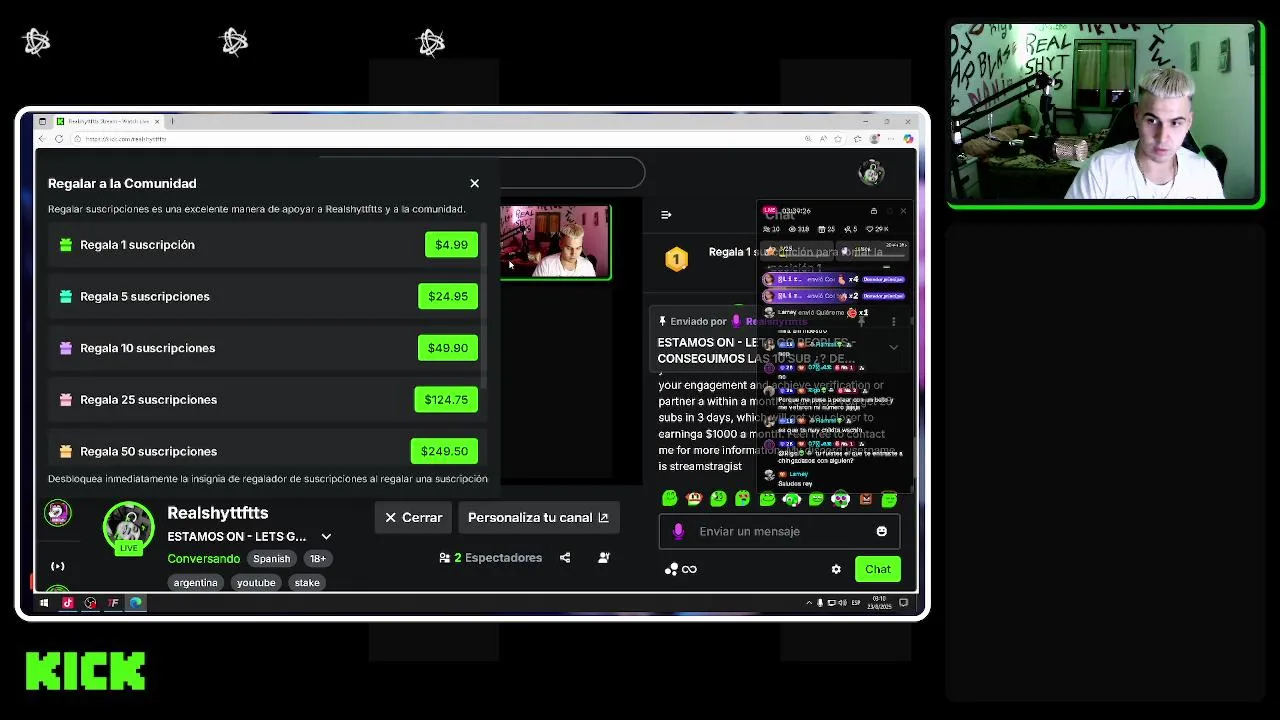
Task: Reload the page with browser refresh icon
Action: tap(59, 139)
